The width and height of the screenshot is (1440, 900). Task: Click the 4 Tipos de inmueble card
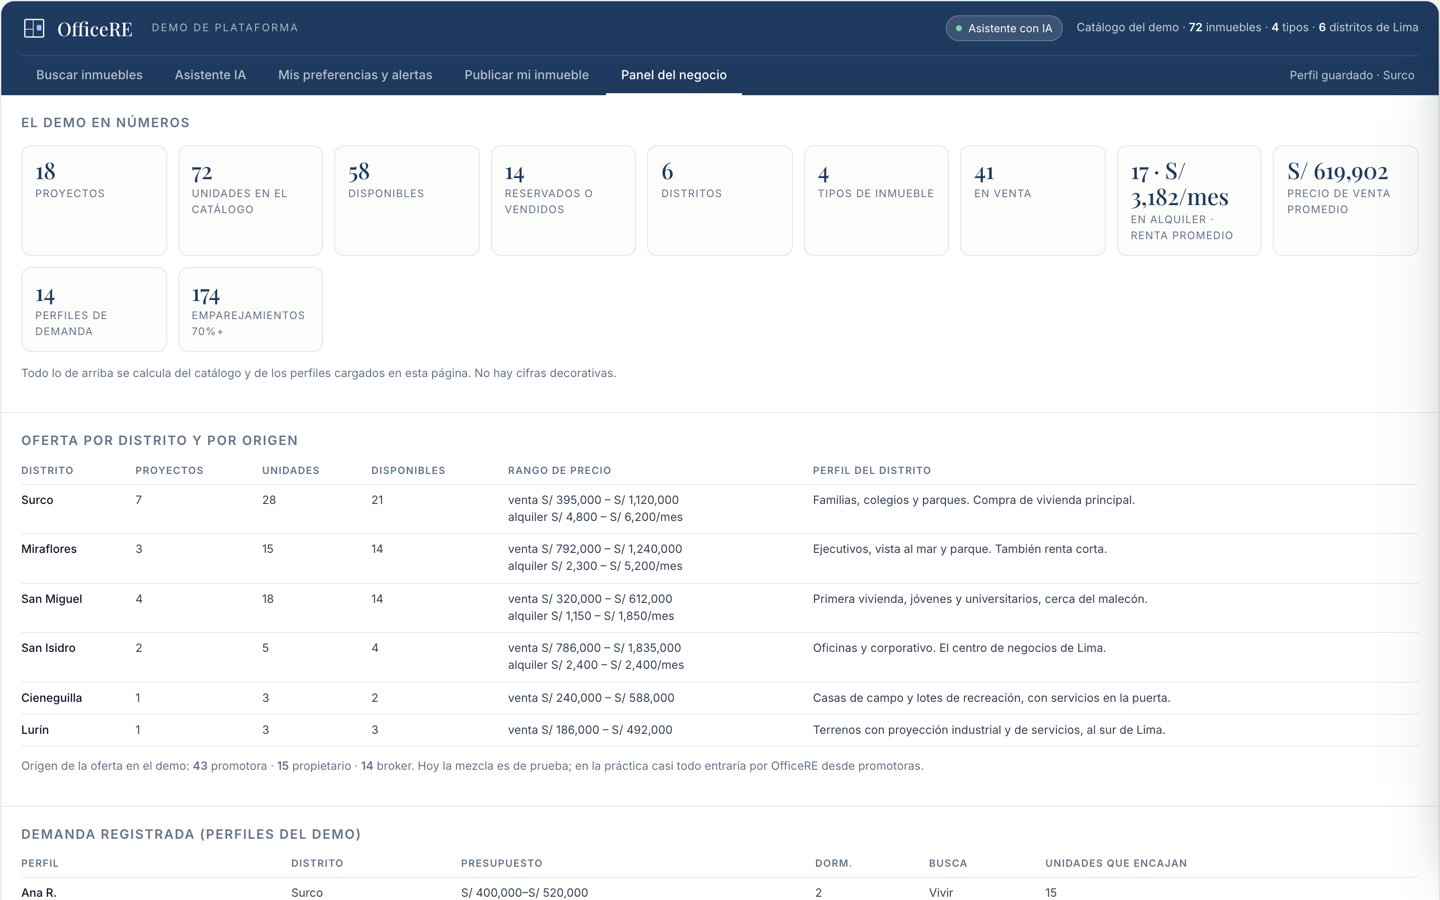876,200
